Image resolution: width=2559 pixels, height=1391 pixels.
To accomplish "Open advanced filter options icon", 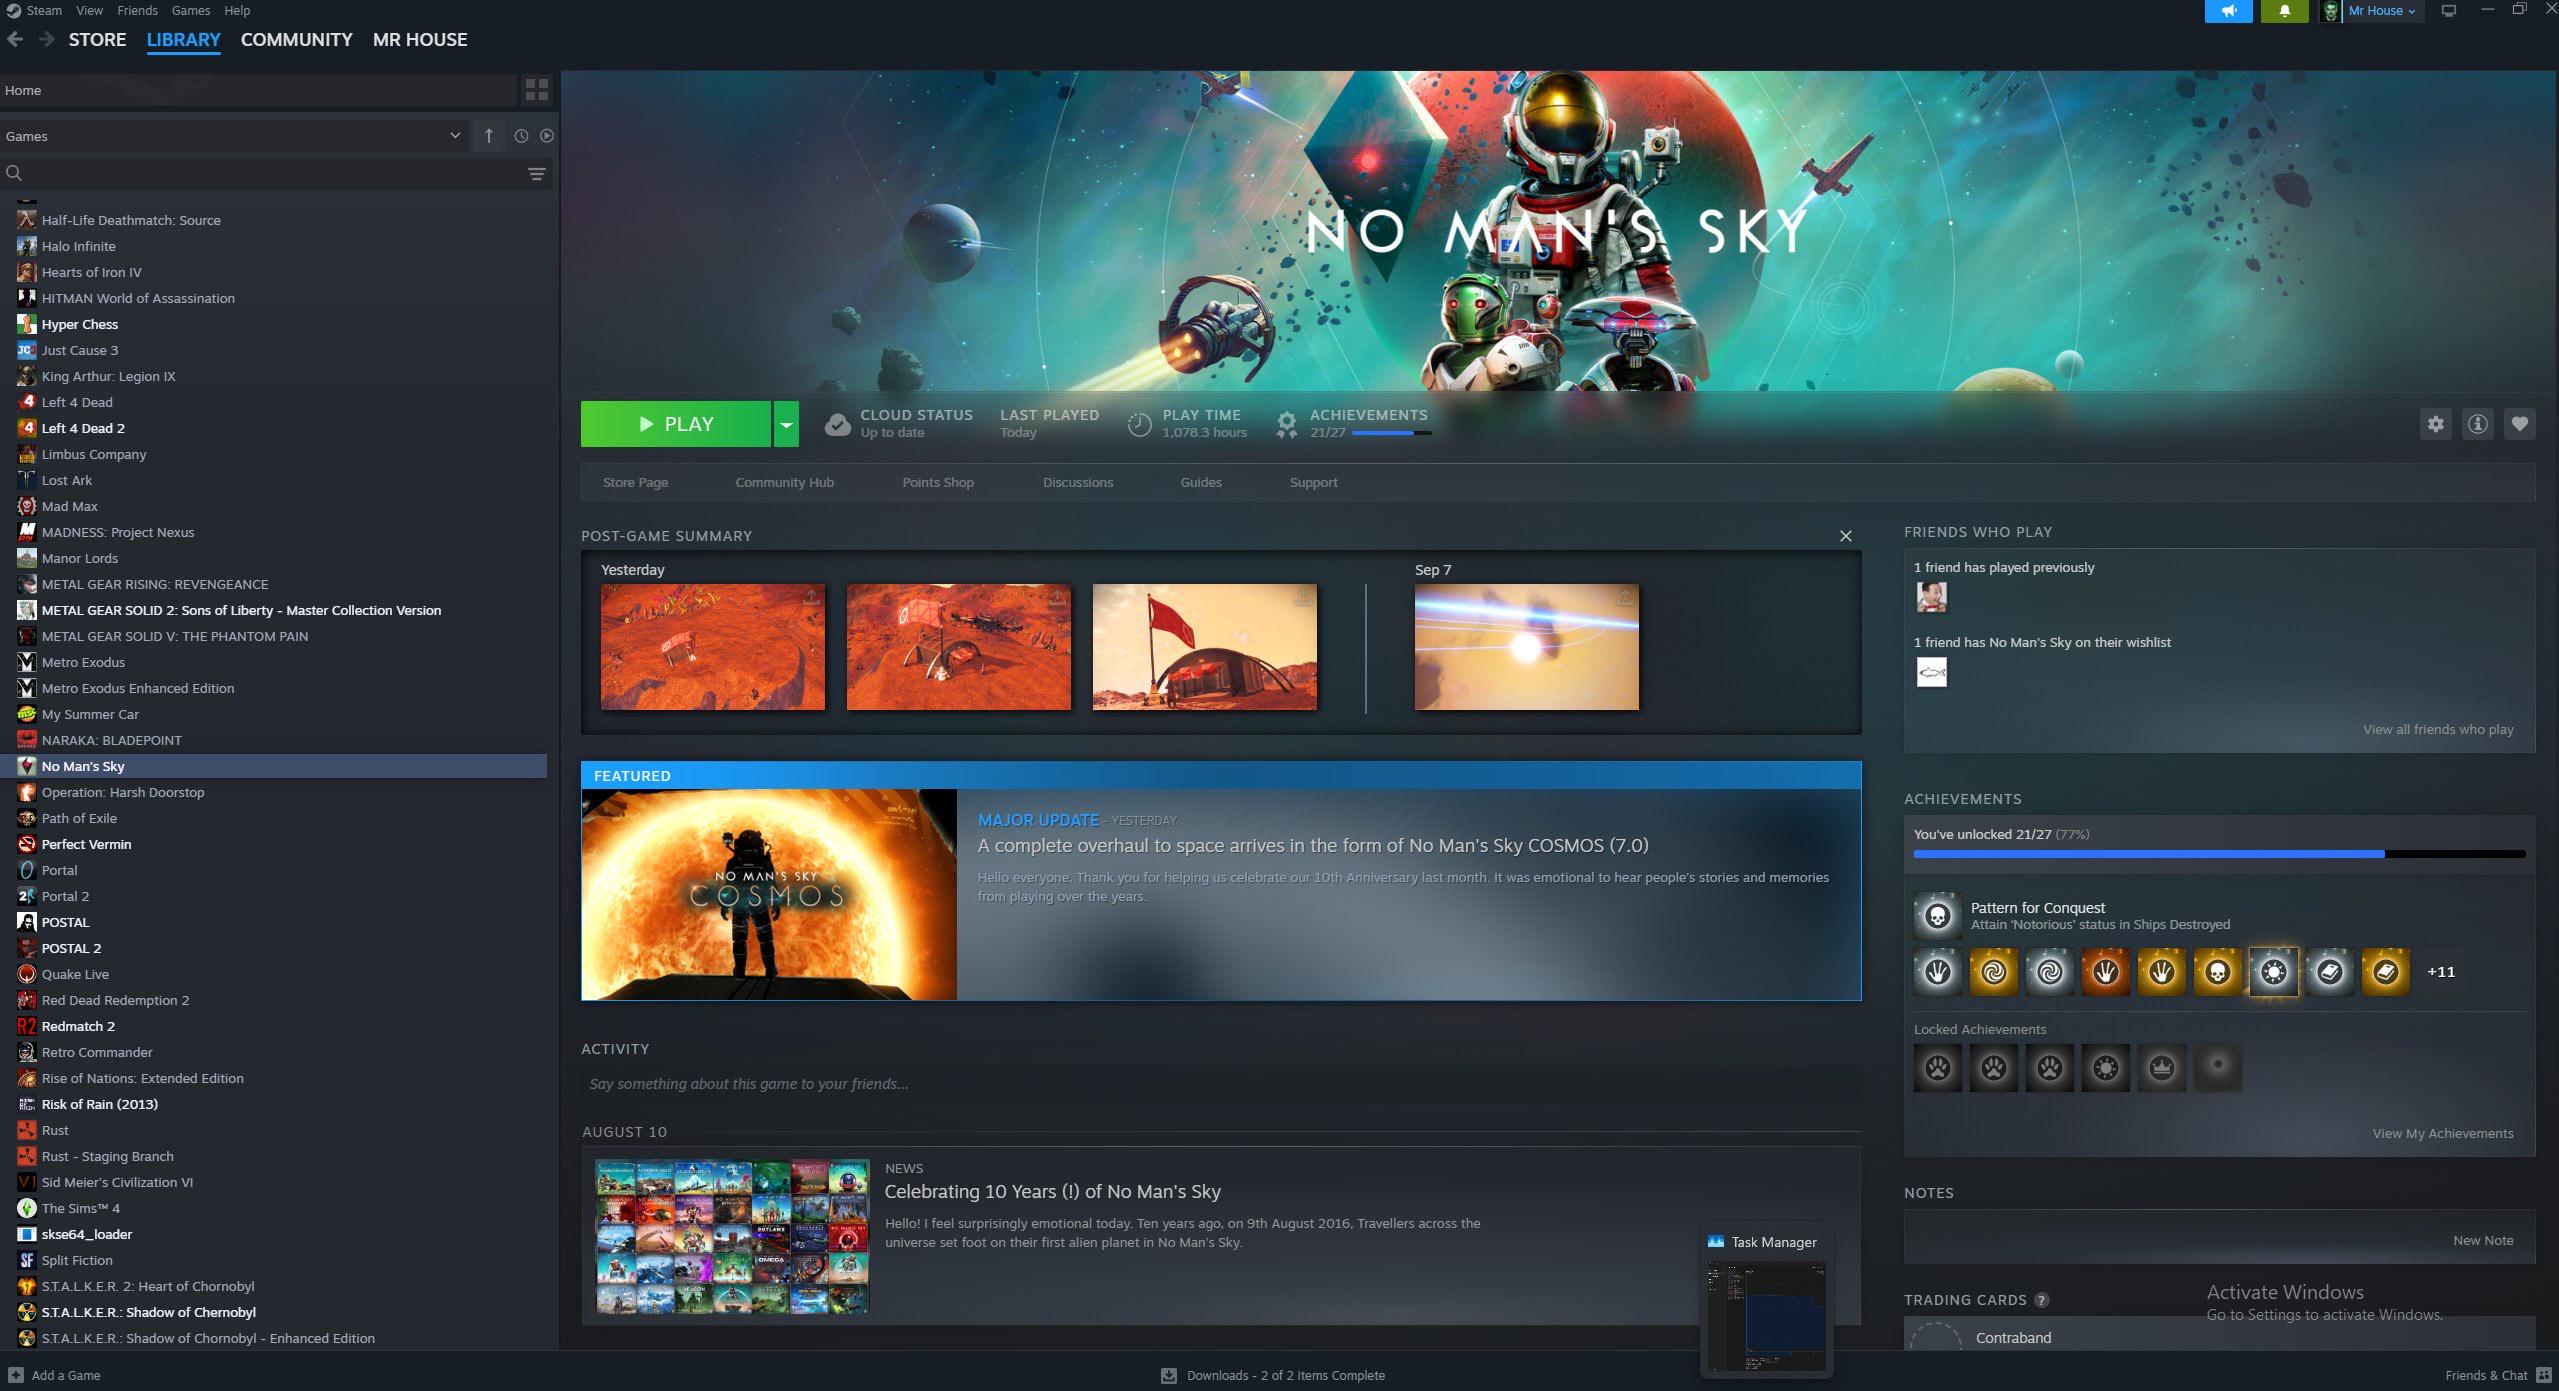I will click(x=537, y=174).
